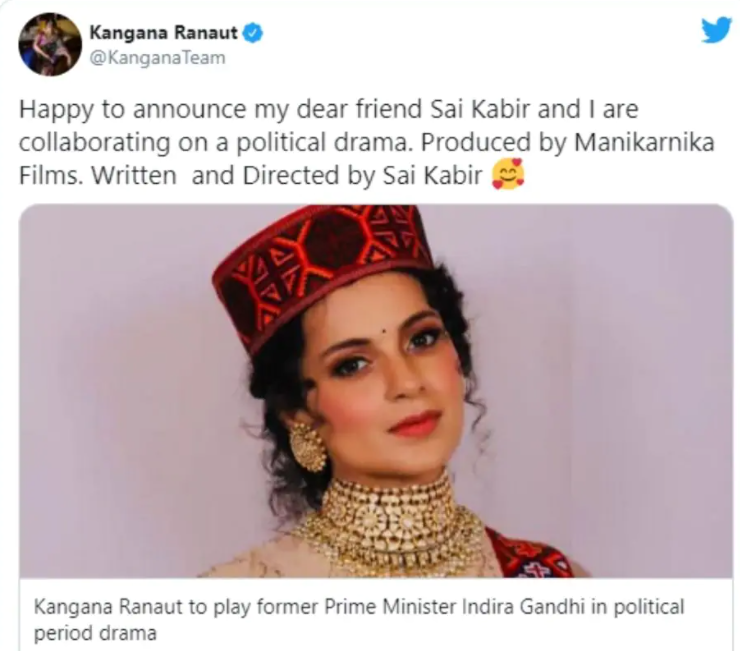This screenshot has height=651, width=740.
Task: Open the Indira Gandhi article headline
Action: coord(359,619)
